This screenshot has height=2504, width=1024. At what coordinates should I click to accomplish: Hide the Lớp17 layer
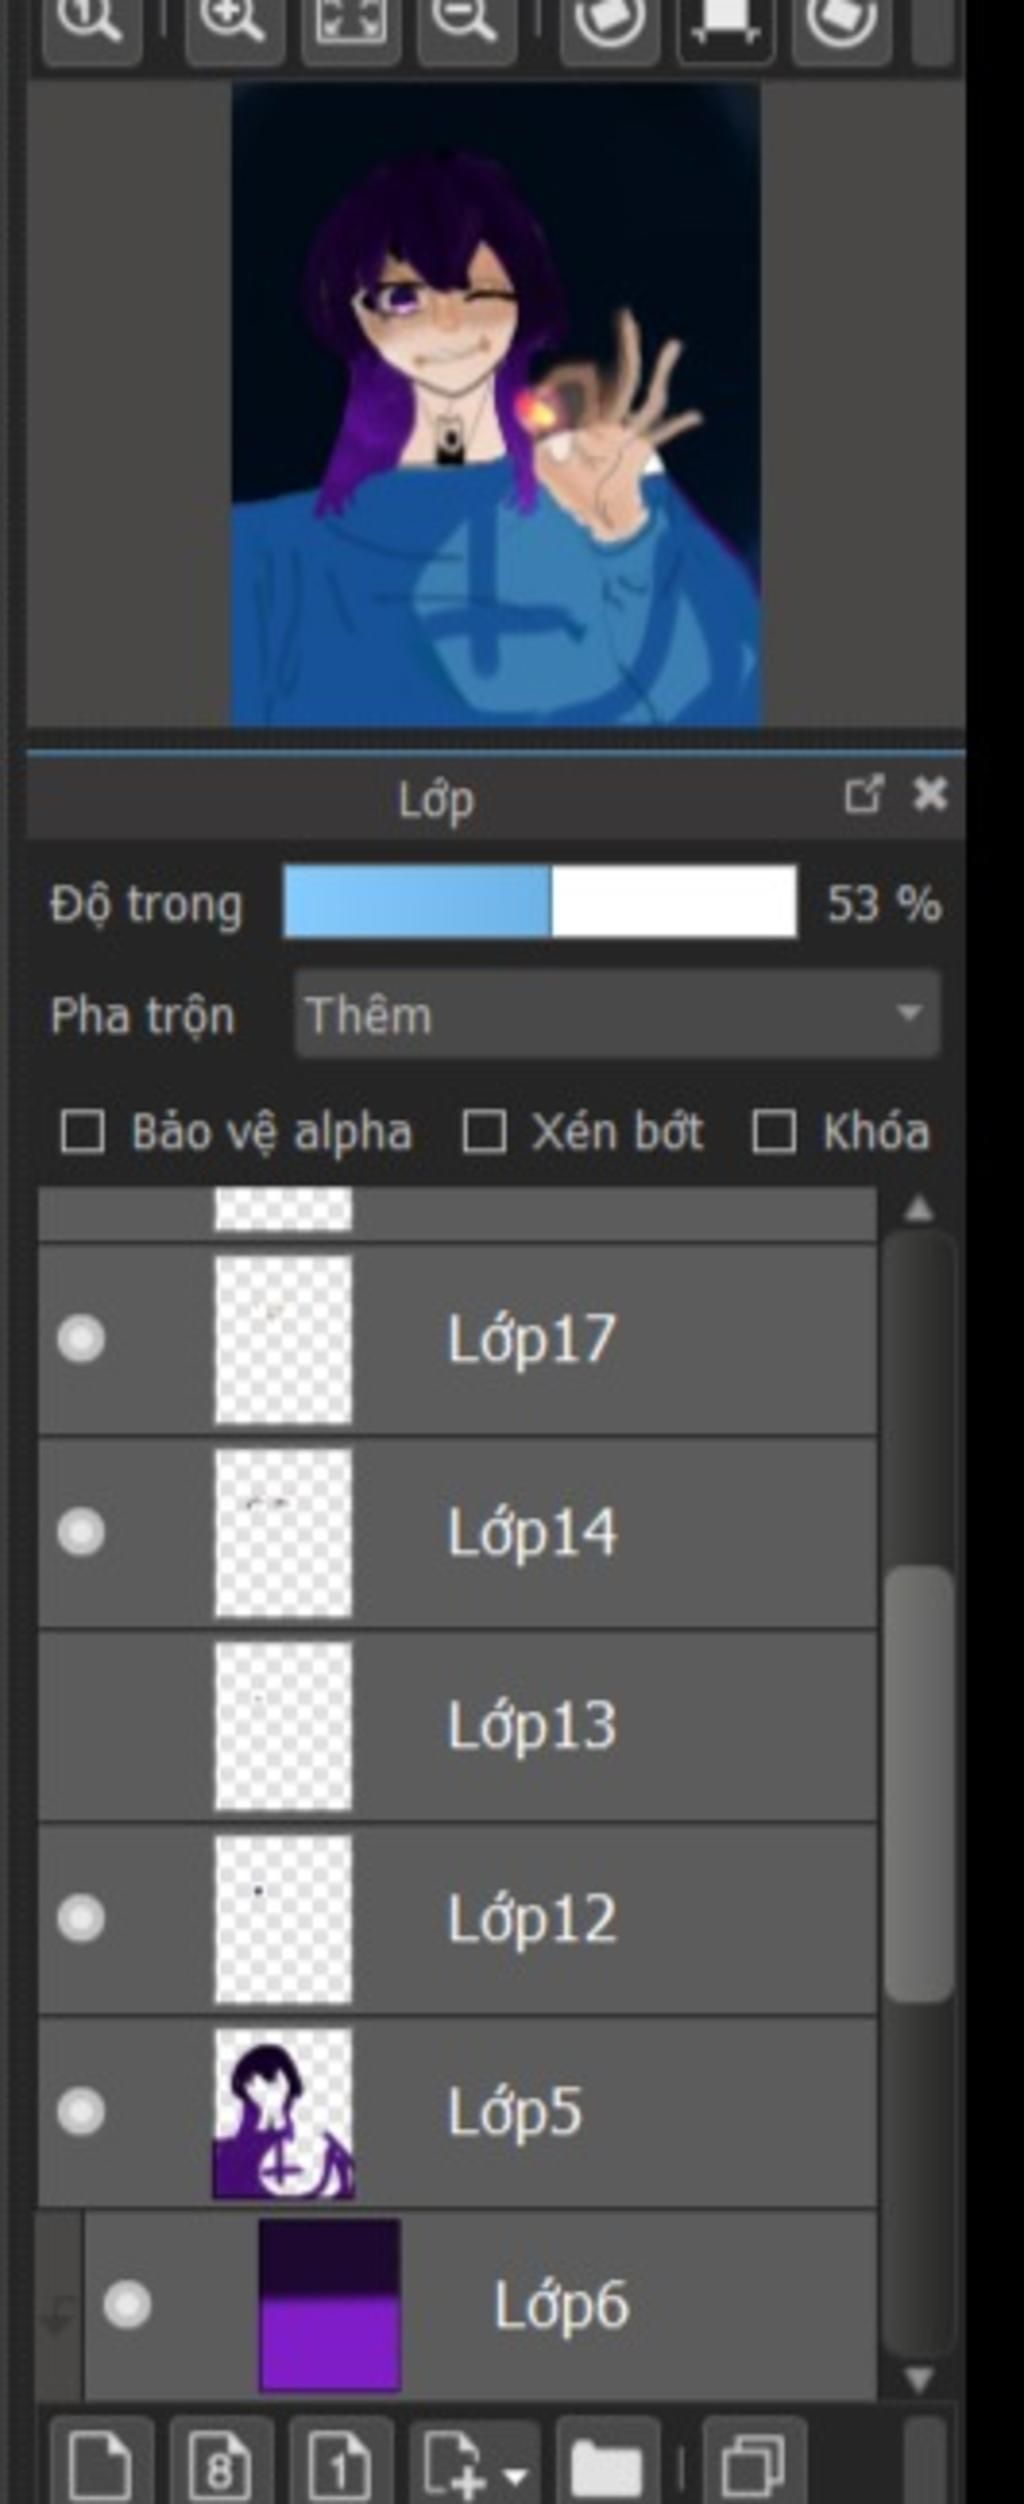click(x=81, y=1340)
